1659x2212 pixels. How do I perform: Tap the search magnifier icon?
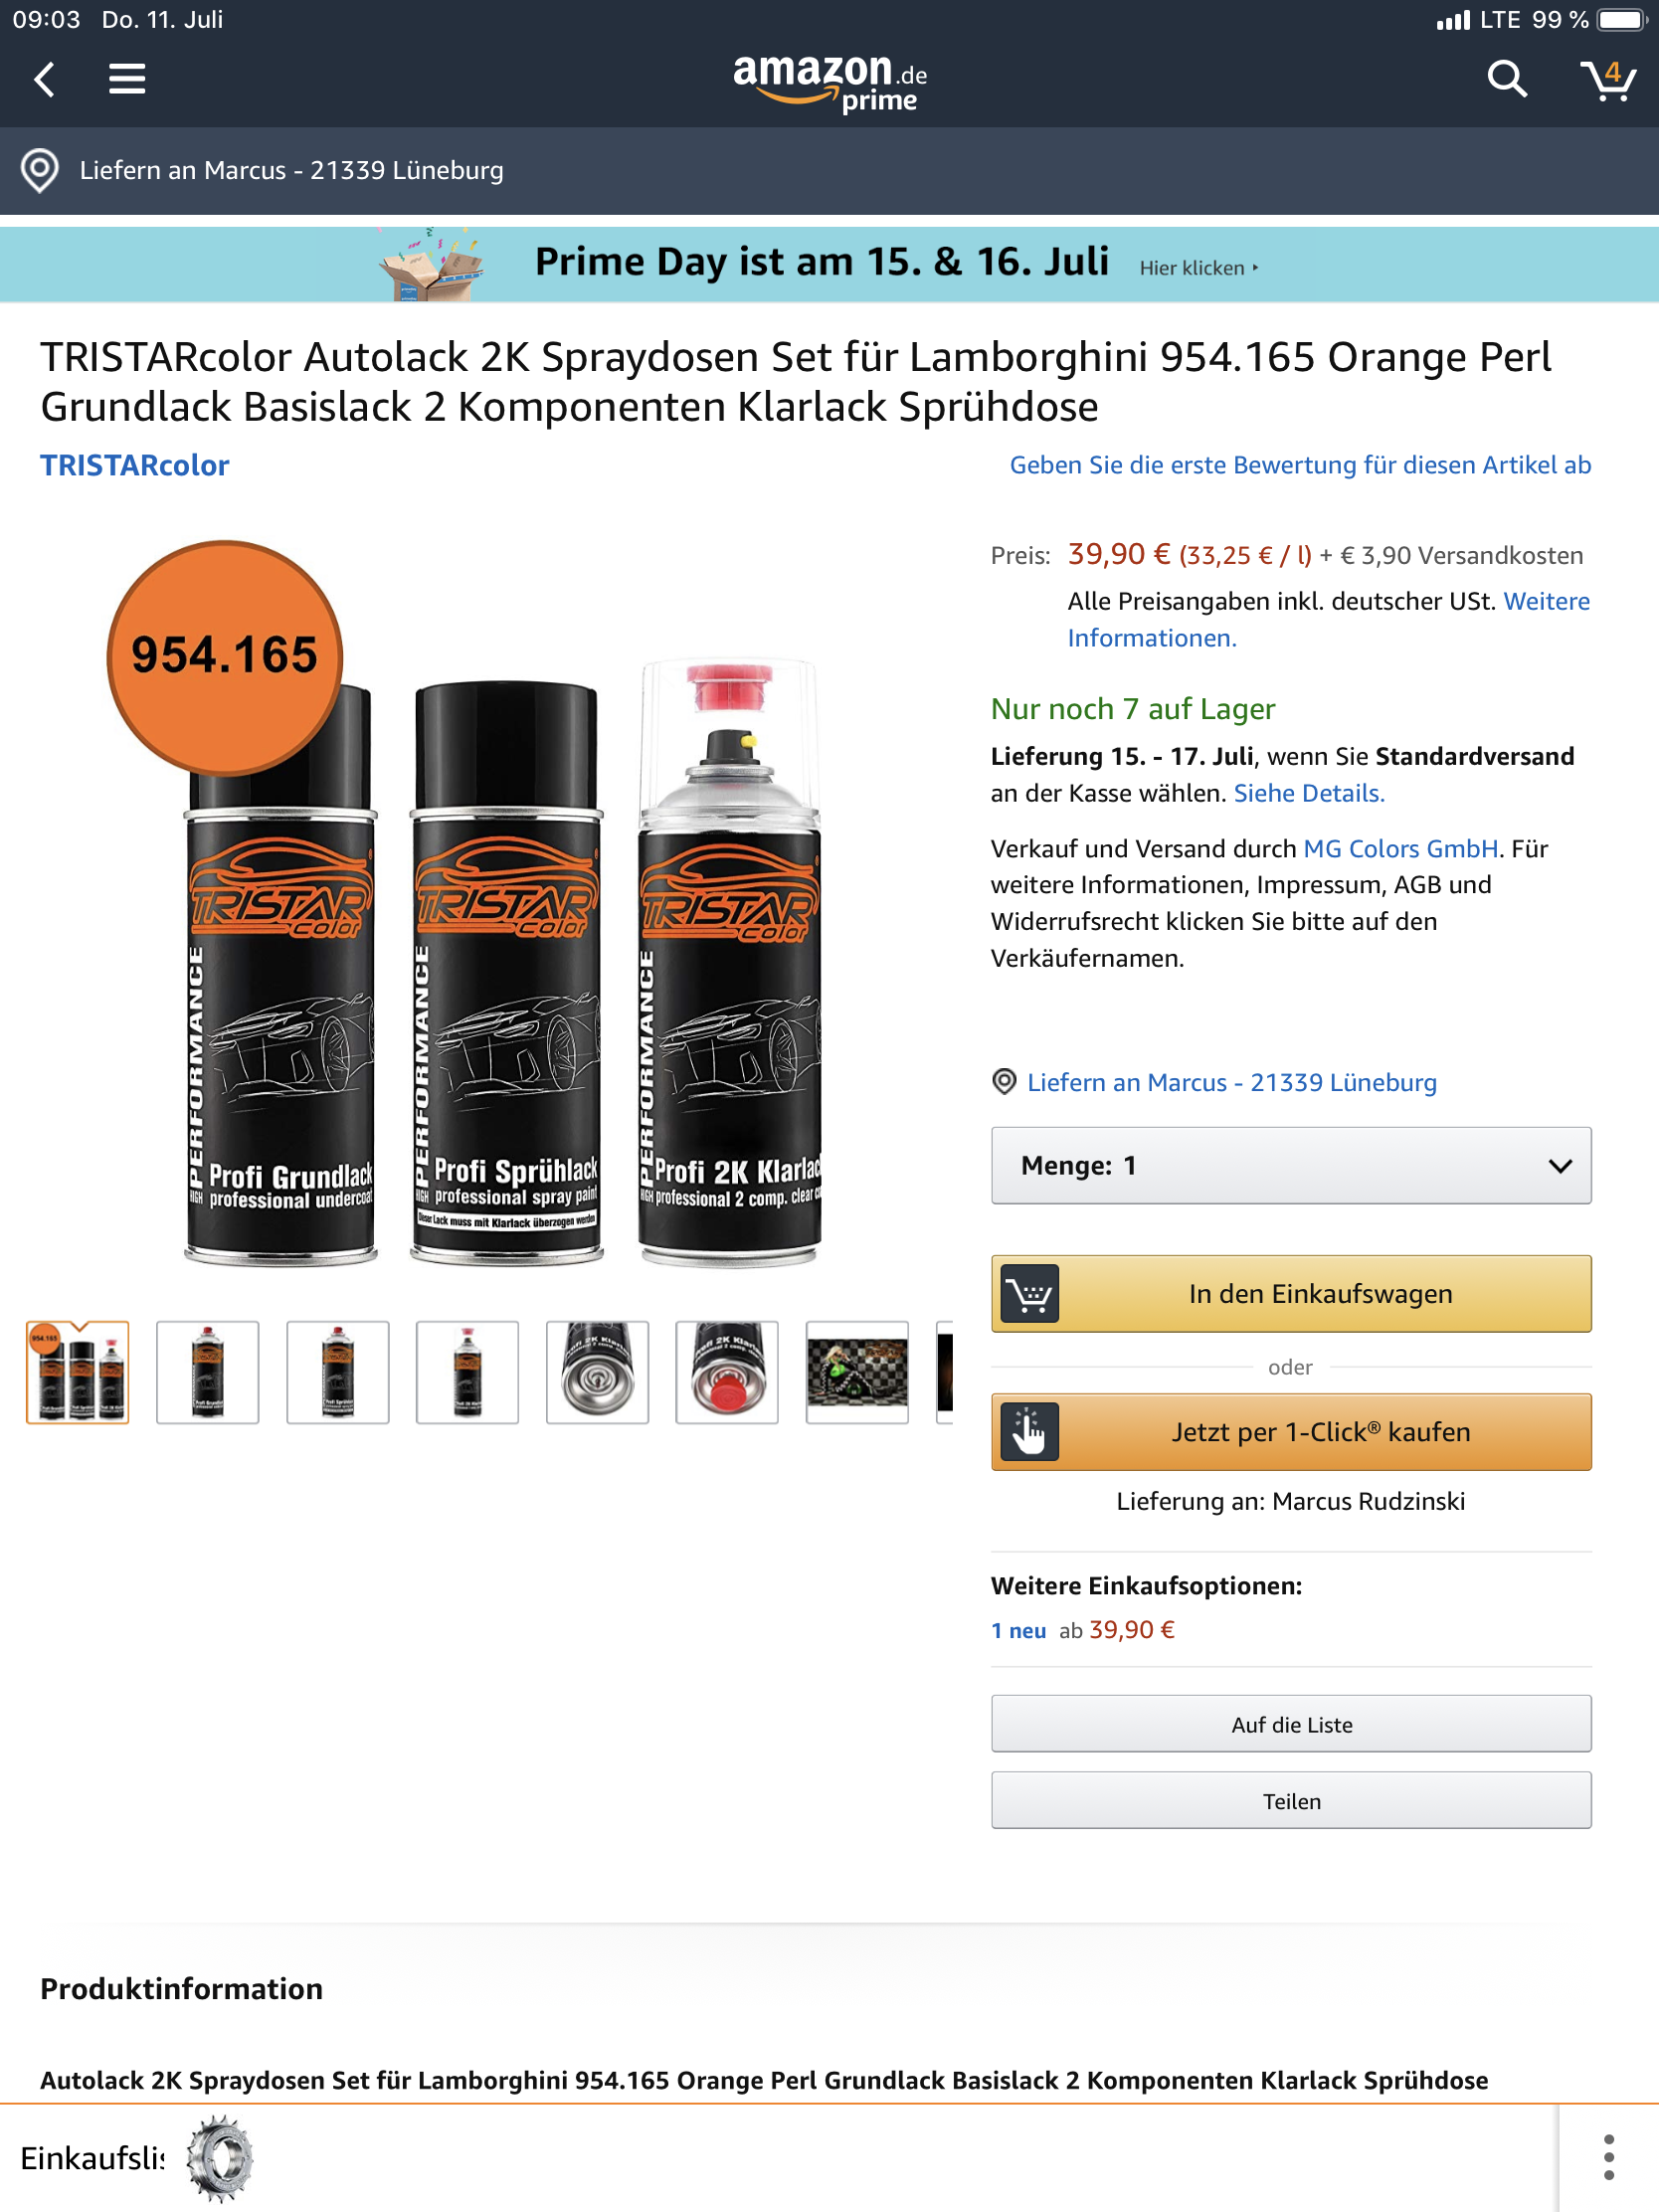(x=1506, y=79)
